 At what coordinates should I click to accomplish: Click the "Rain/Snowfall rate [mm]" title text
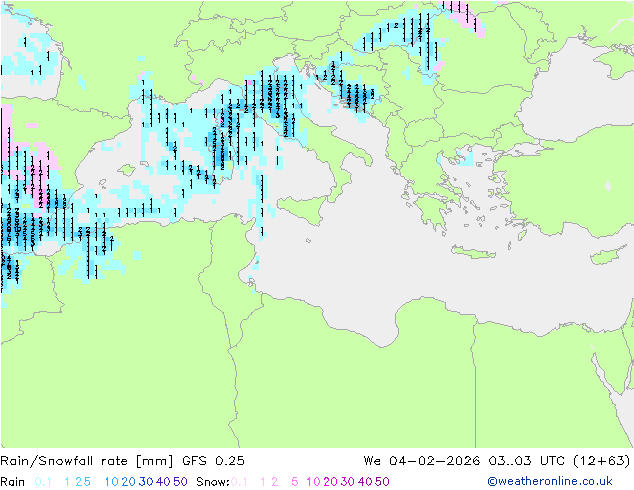pyautogui.click(x=87, y=461)
